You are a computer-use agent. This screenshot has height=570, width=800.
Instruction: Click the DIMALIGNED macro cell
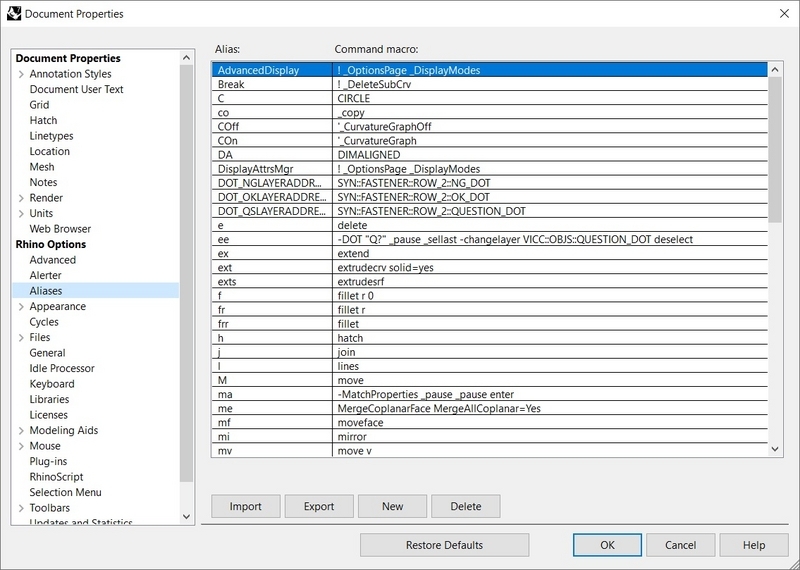pos(550,155)
